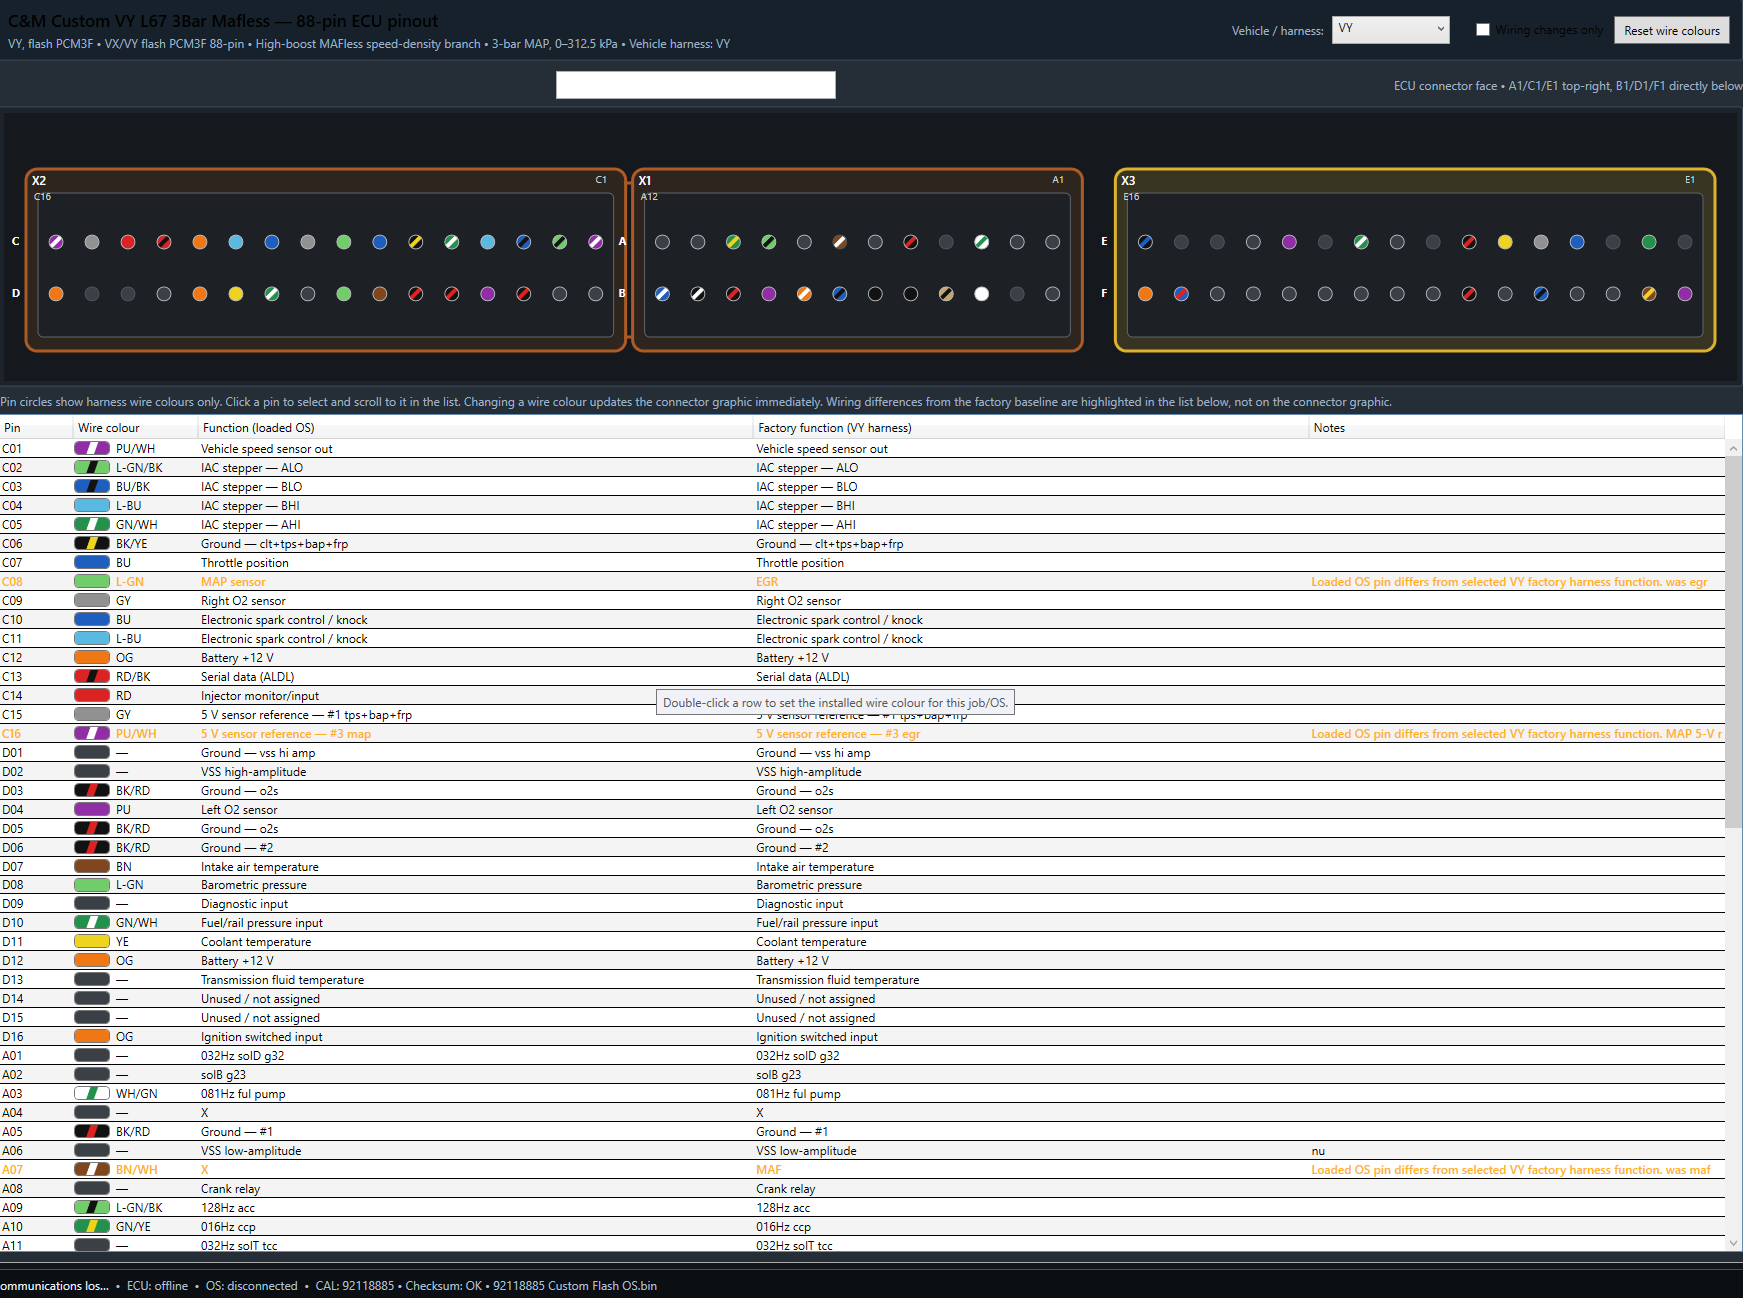Click Checksum: OK status text
Image resolution: width=1743 pixels, height=1298 pixels.
click(443, 1286)
